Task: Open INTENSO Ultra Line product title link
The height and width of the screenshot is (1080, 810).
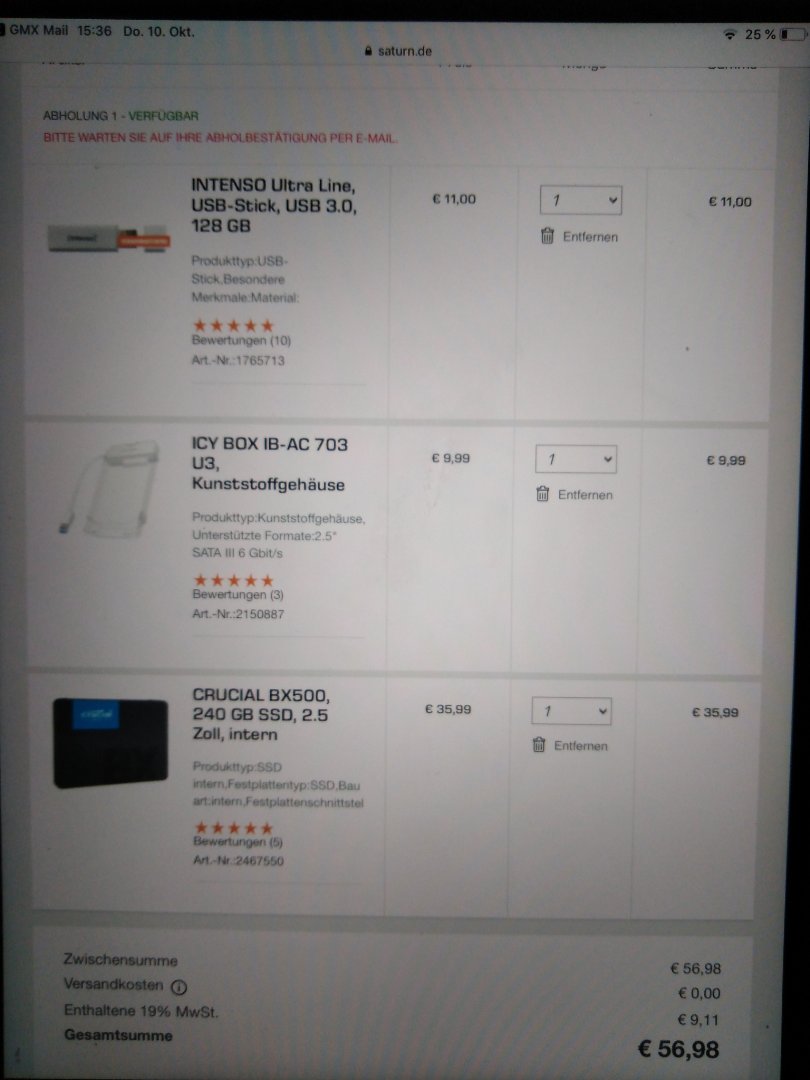Action: 274,205
